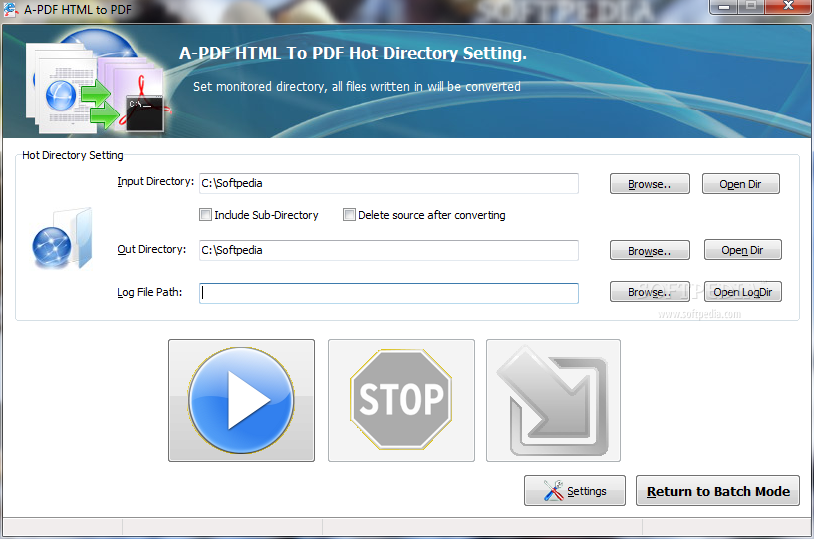Viewport: 814px width, 539px height.
Task: Click the 'Hot Directory Setting' group title
Action: pyautogui.click(x=73, y=155)
